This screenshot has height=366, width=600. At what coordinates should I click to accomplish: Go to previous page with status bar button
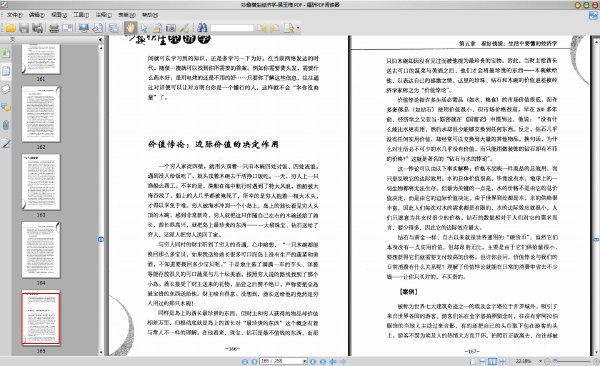pyautogui.click(x=254, y=361)
